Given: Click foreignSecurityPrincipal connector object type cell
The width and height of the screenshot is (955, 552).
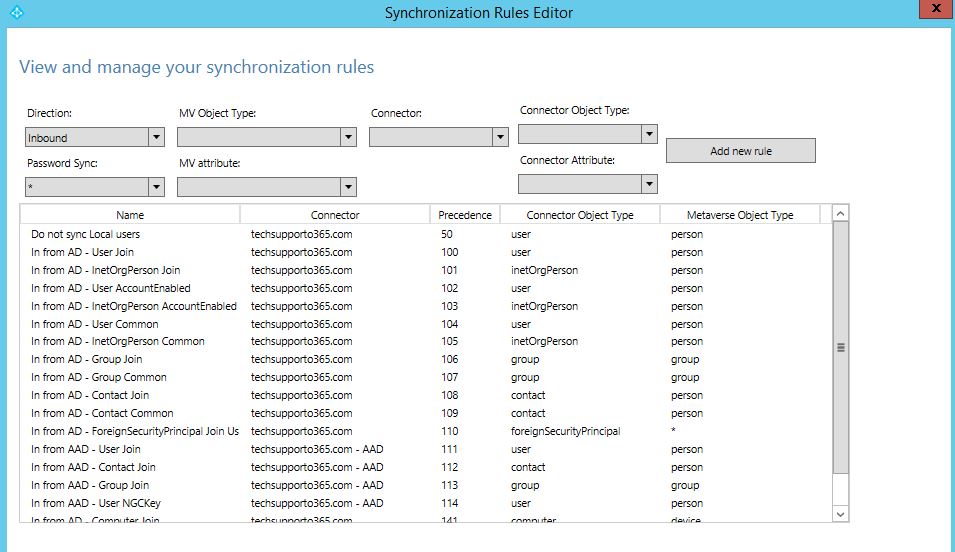Looking at the screenshot, I should pos(565,431).
